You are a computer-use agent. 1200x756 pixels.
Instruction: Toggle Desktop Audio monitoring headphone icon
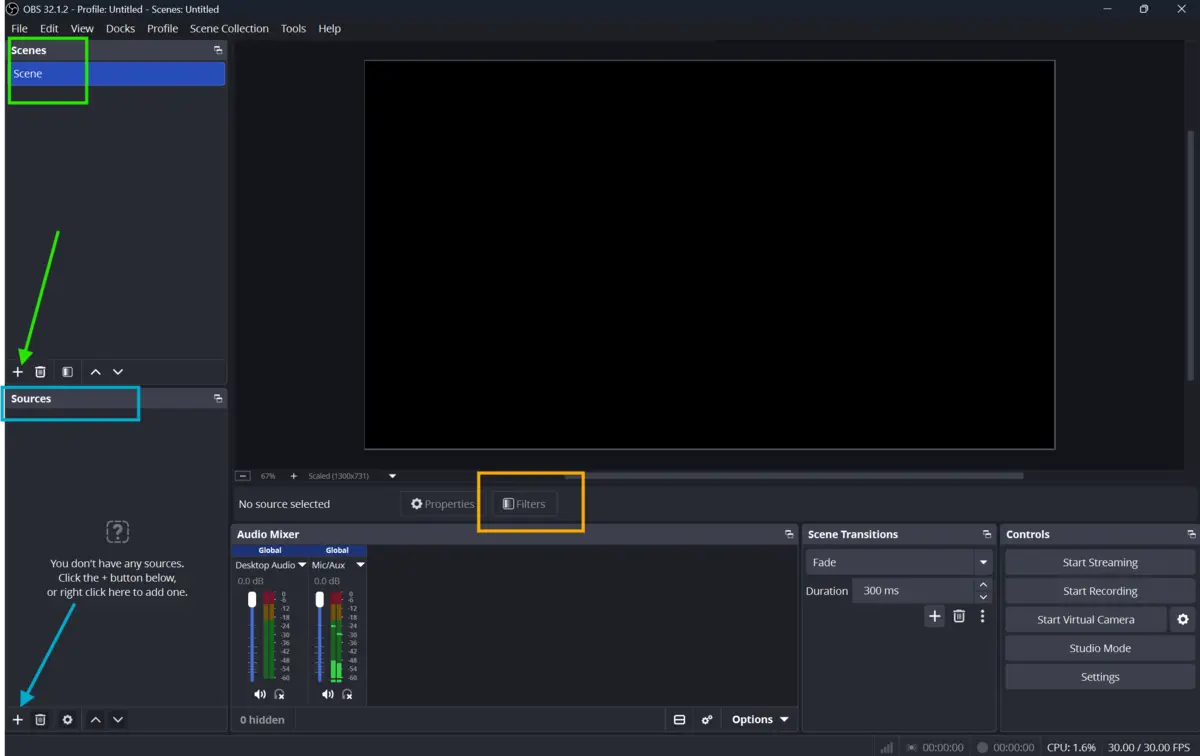(x=280, y=694)
